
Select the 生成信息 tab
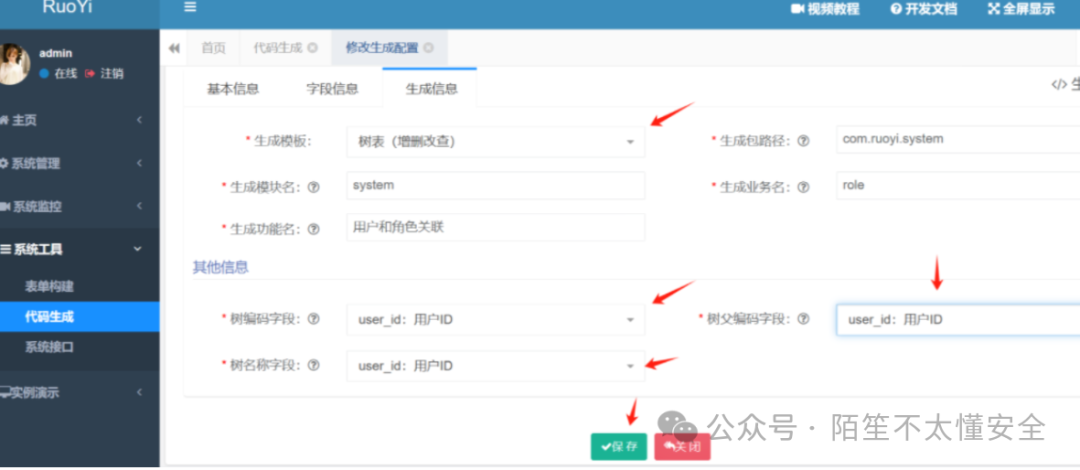pos(431,88)
